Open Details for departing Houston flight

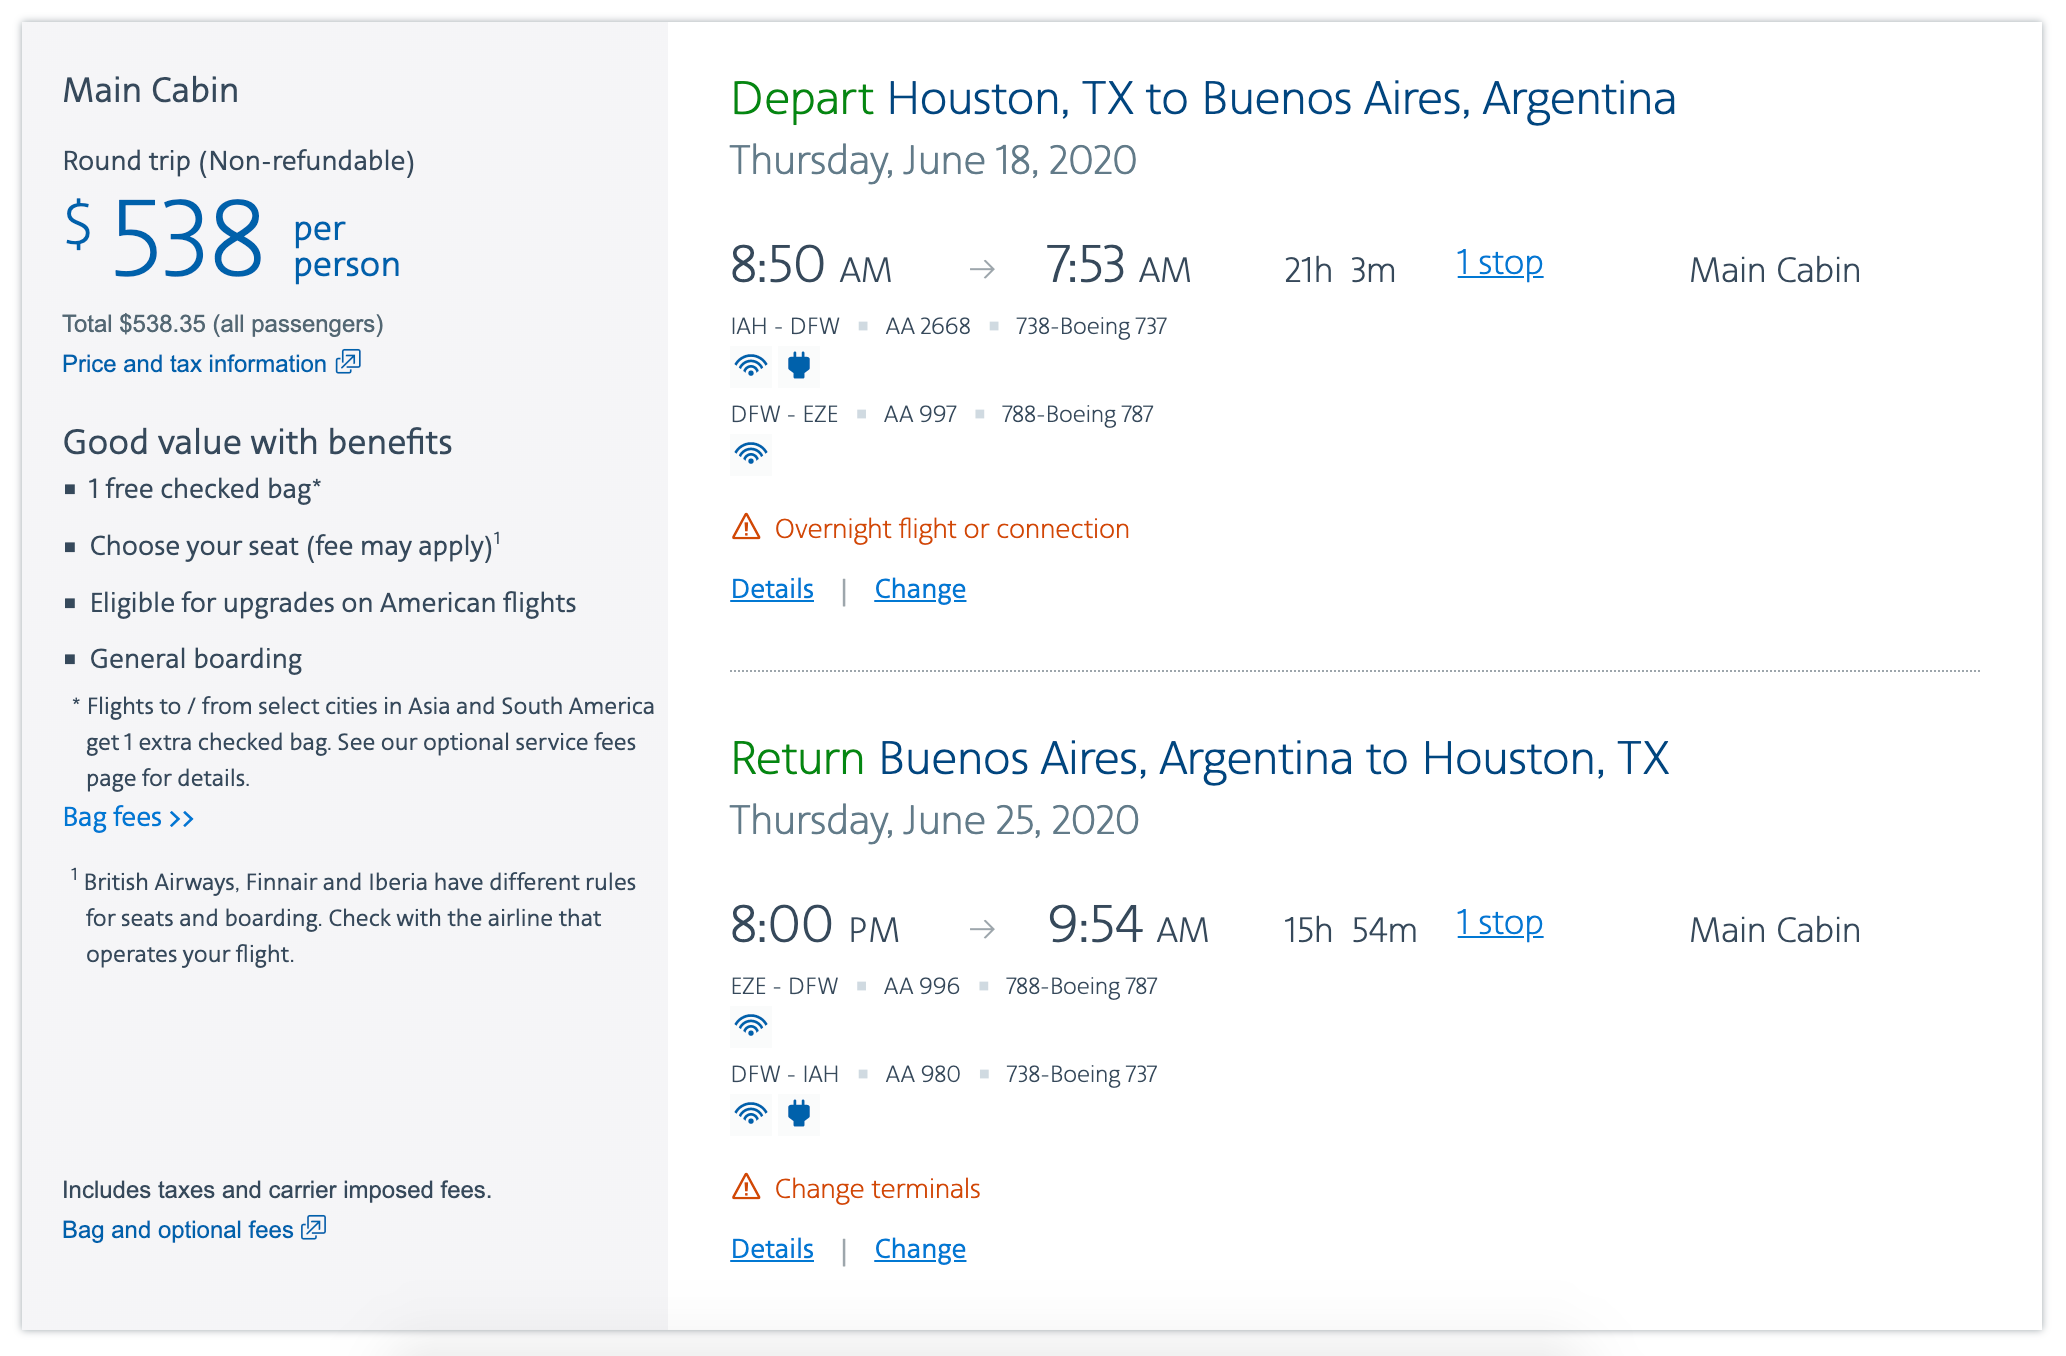point(772,589)
